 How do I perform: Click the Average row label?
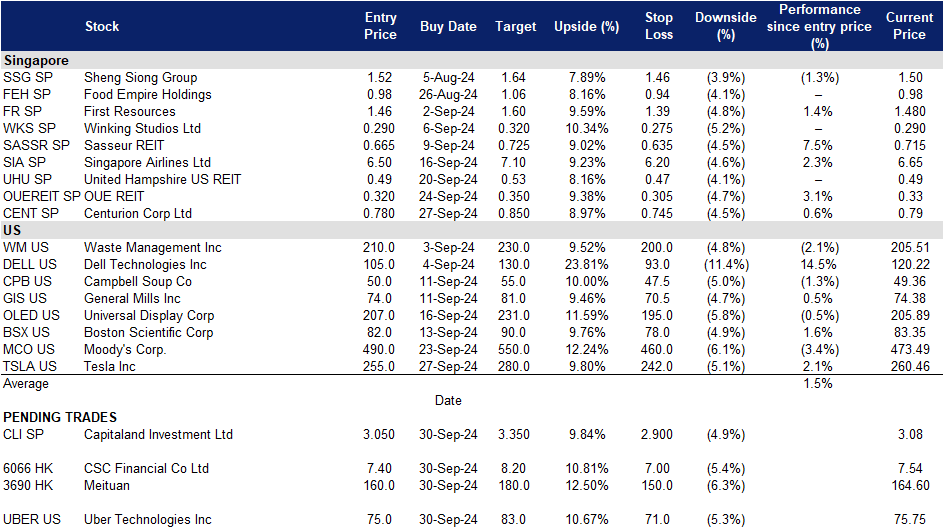pyautogui.click(x=26, y=384)
